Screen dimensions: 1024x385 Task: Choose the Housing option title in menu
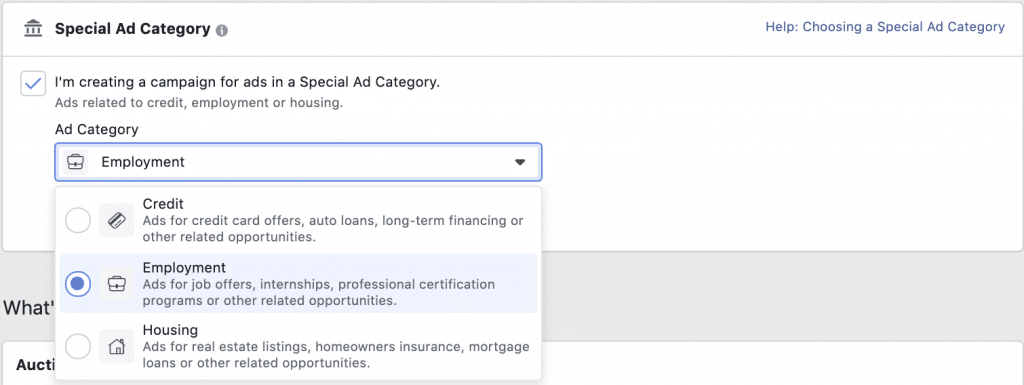tap(170, 330)
